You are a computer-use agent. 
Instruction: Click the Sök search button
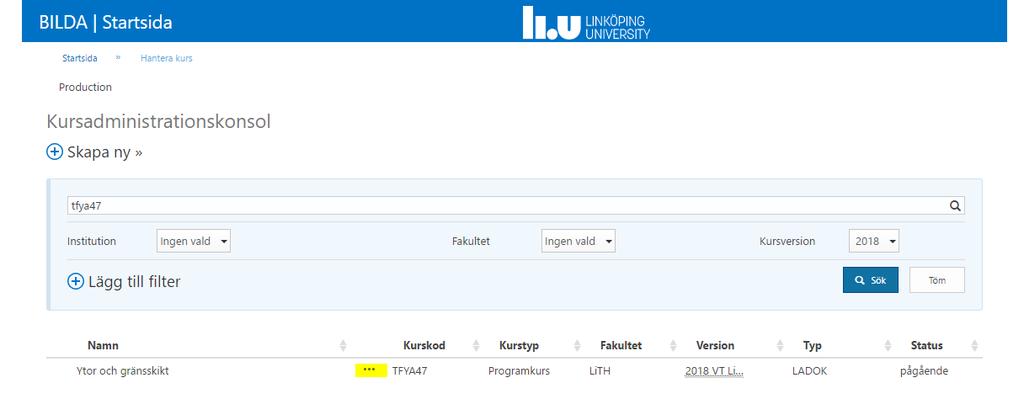pyautogui.click(x=871, y=280)
